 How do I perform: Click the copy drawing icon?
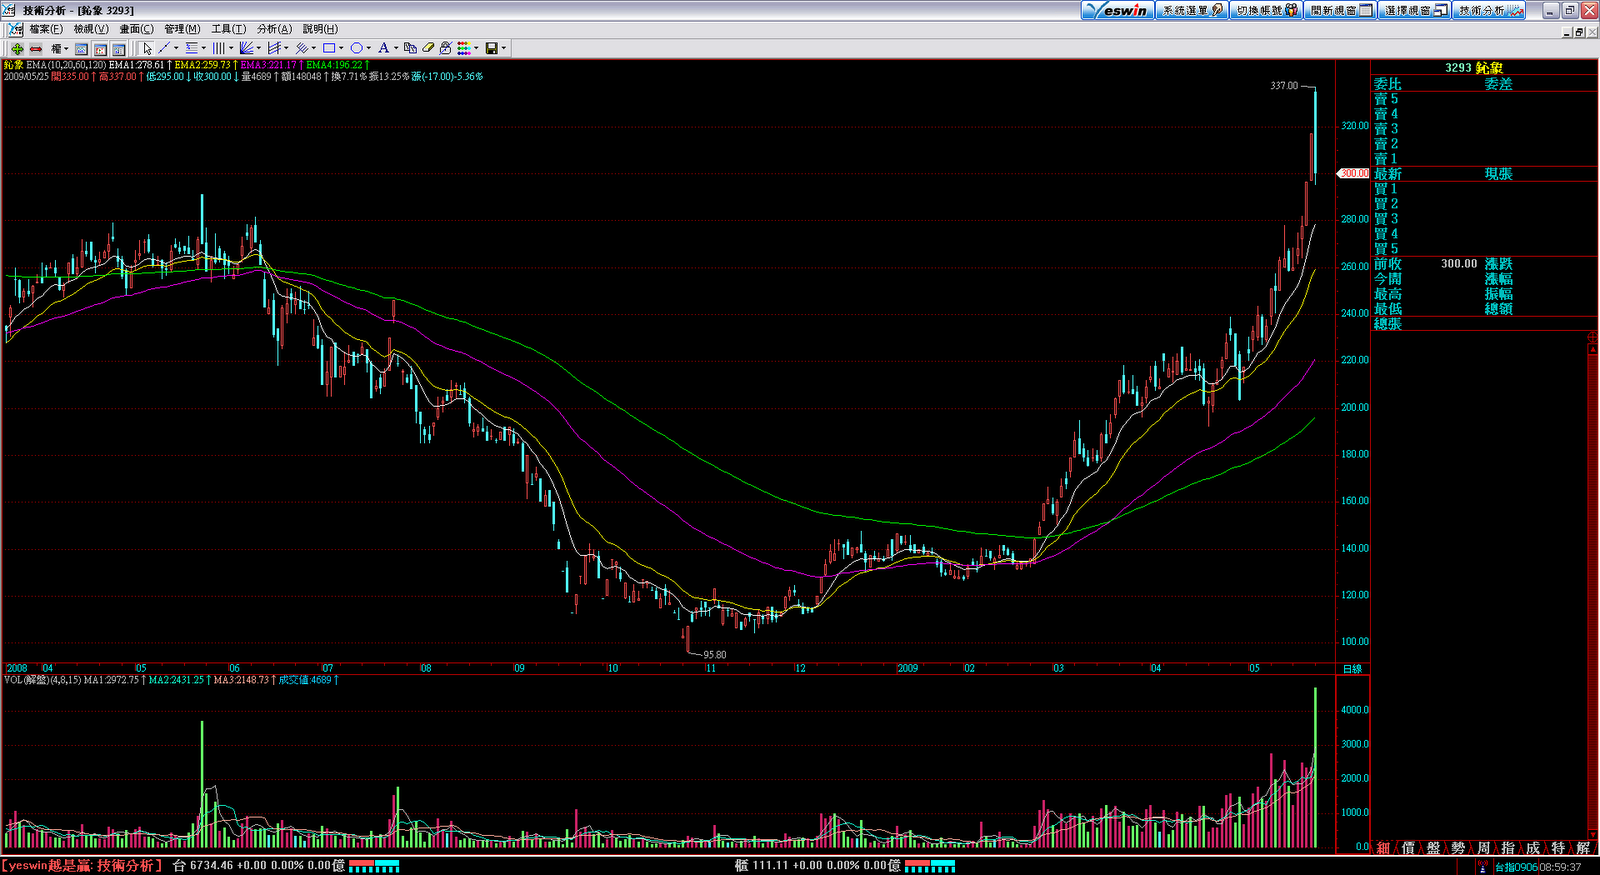410,48
